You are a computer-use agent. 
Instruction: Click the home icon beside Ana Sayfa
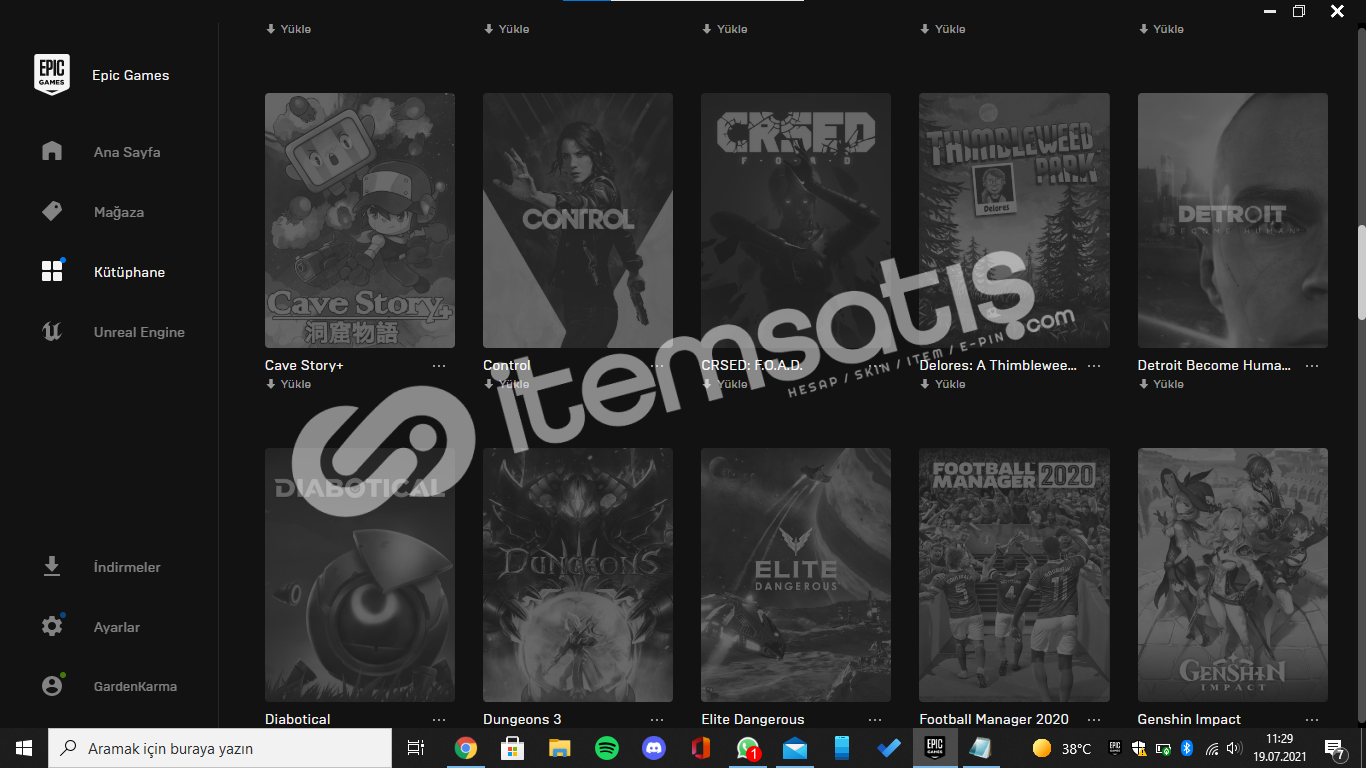(52, 151)
